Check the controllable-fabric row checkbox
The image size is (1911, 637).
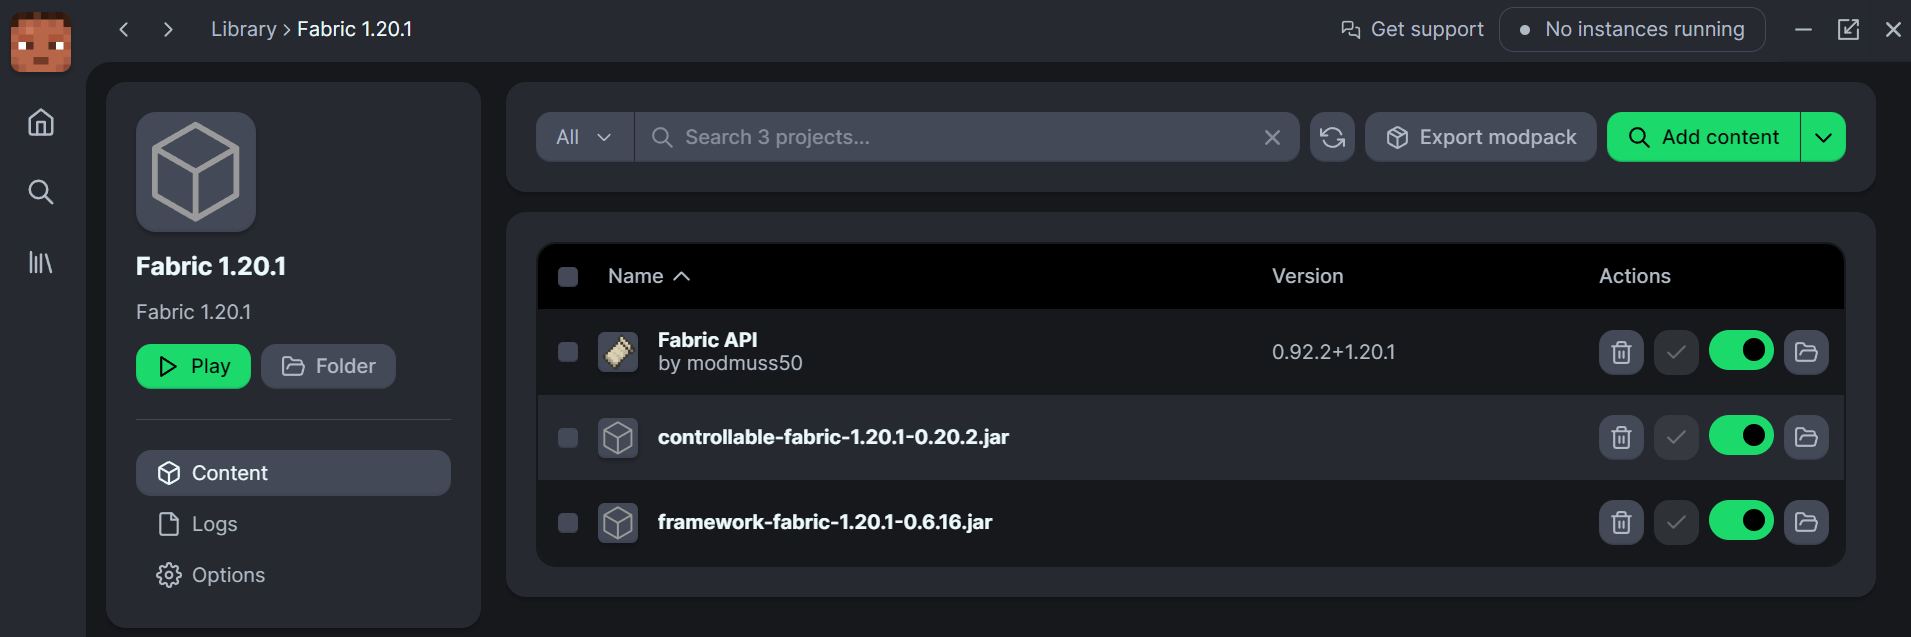(x=568, y=437)
